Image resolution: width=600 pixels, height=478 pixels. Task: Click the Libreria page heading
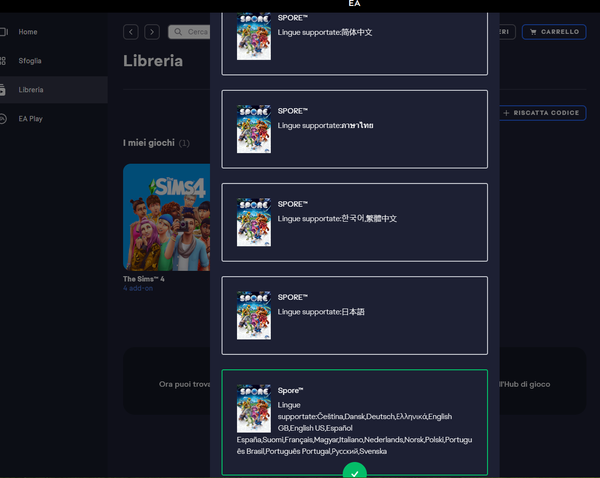click(153, 61)
